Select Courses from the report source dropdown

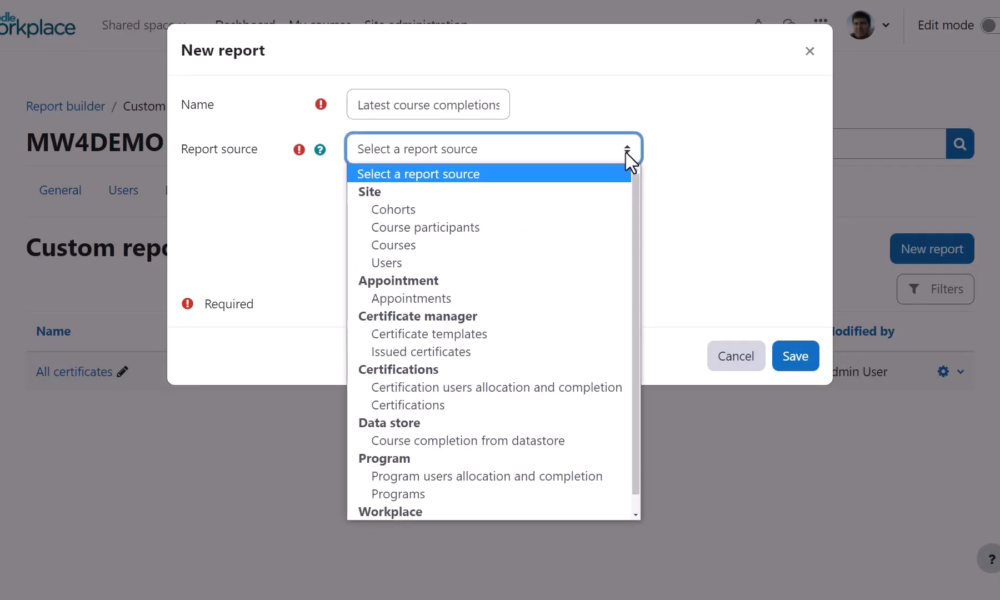click(x=393, y=244)
